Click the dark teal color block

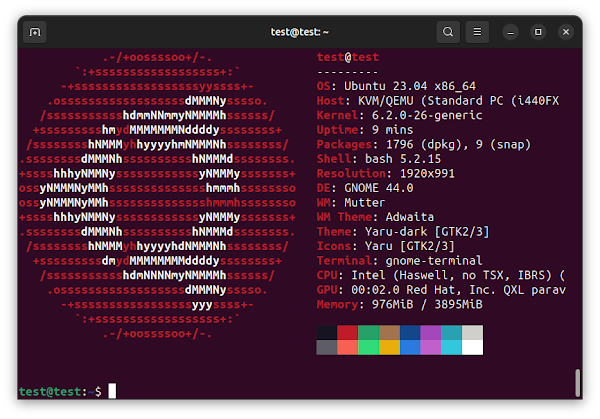(452, 333)
